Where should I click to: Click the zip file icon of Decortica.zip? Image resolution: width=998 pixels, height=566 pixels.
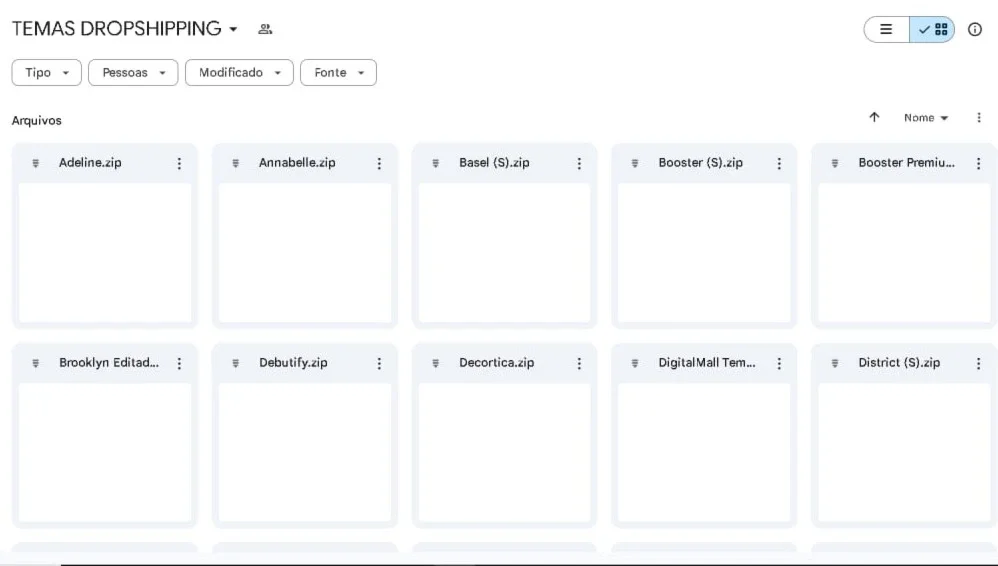point(435,364)
